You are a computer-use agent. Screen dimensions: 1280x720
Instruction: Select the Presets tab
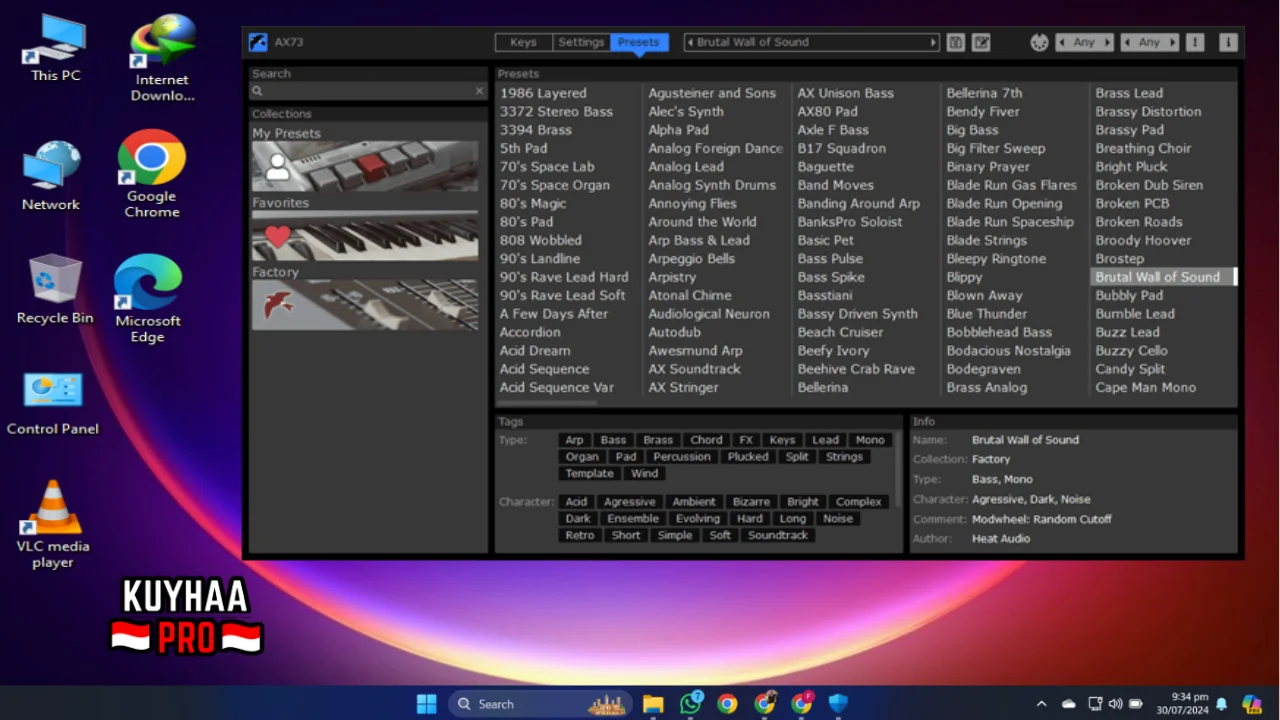[x=638, y=42]
